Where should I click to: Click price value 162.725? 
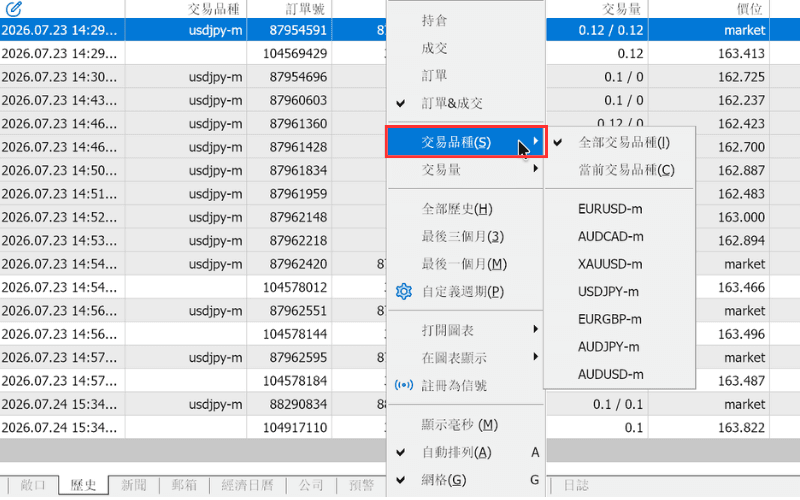(741, 77)
